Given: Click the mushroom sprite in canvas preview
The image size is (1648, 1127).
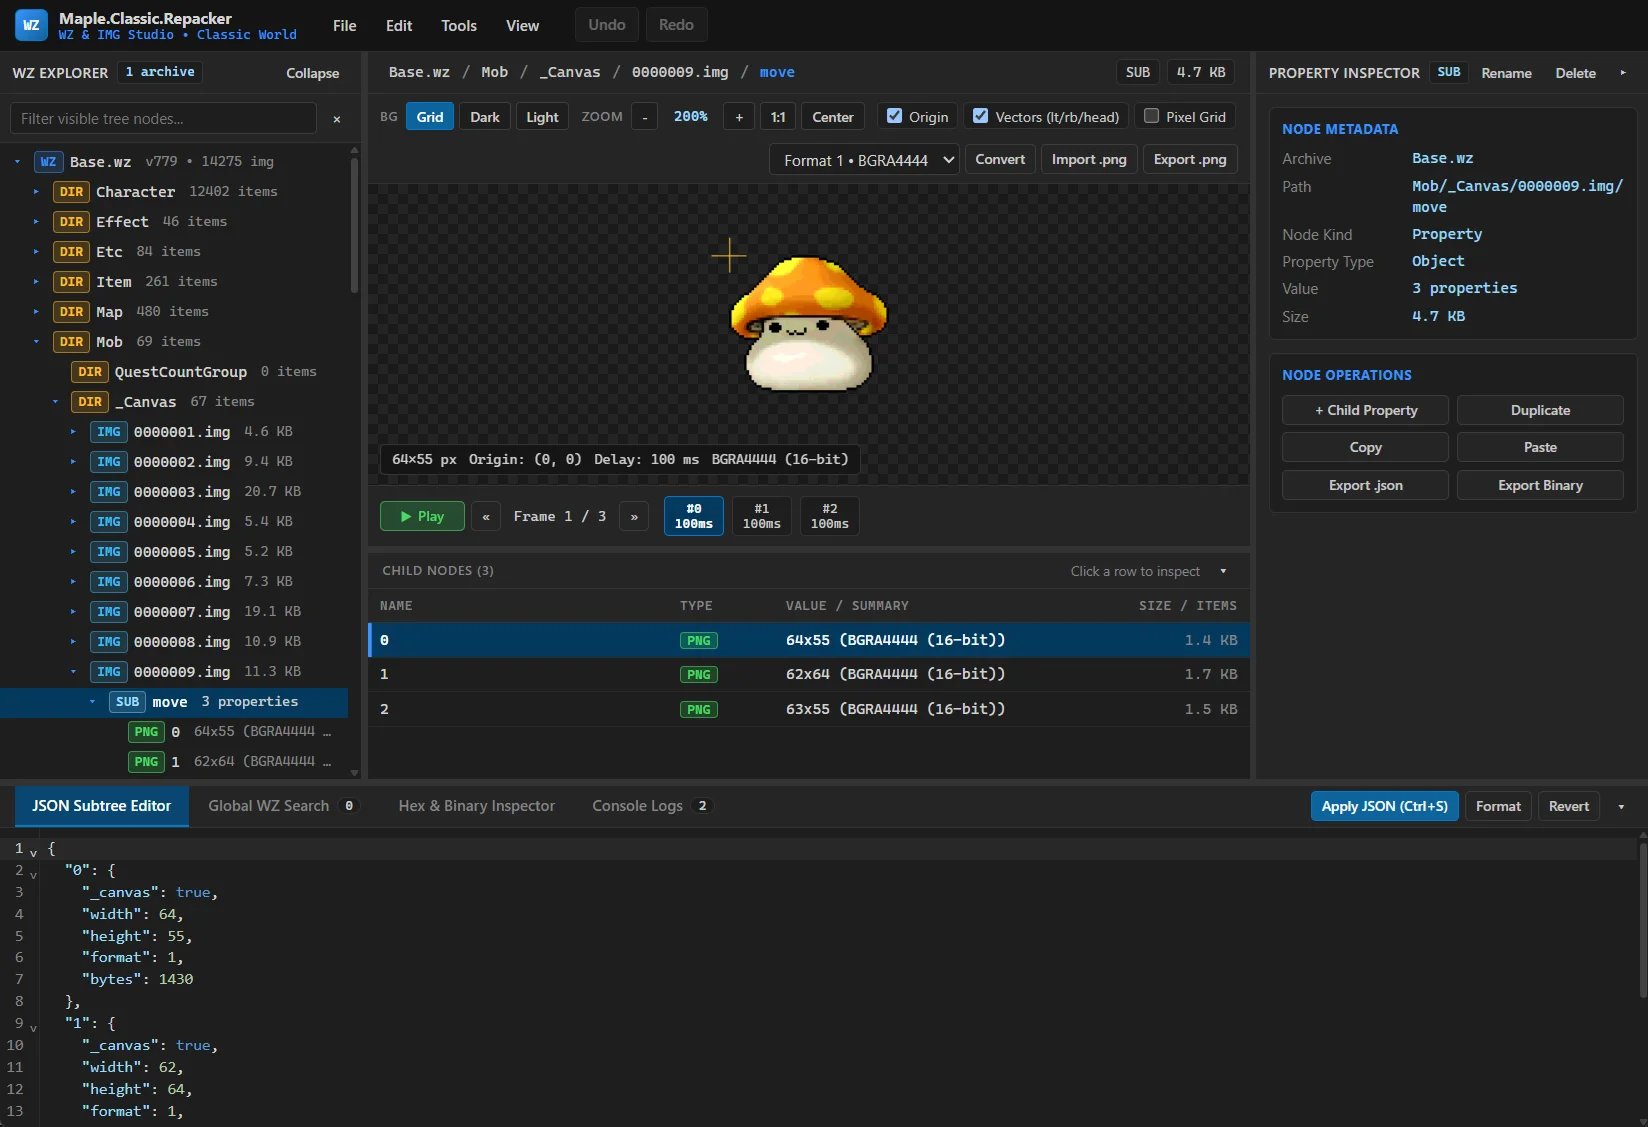Looking at the screenshot, I should pyautogui.click(x=808, y=324).
